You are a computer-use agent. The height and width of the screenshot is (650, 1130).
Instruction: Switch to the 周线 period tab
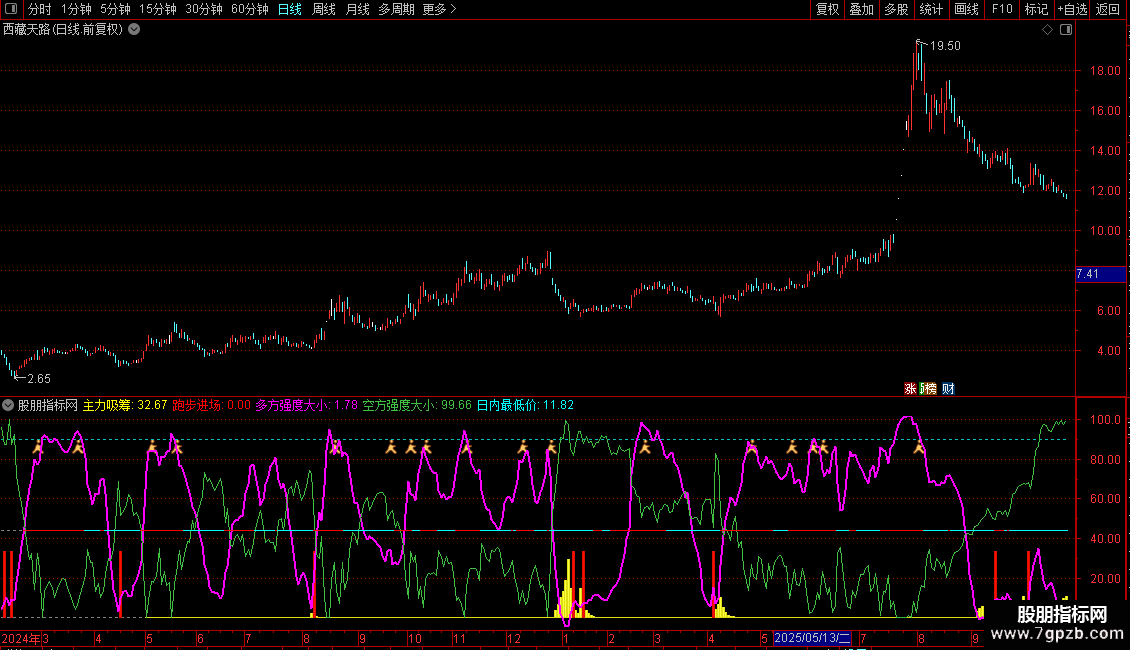pos(323,10)
